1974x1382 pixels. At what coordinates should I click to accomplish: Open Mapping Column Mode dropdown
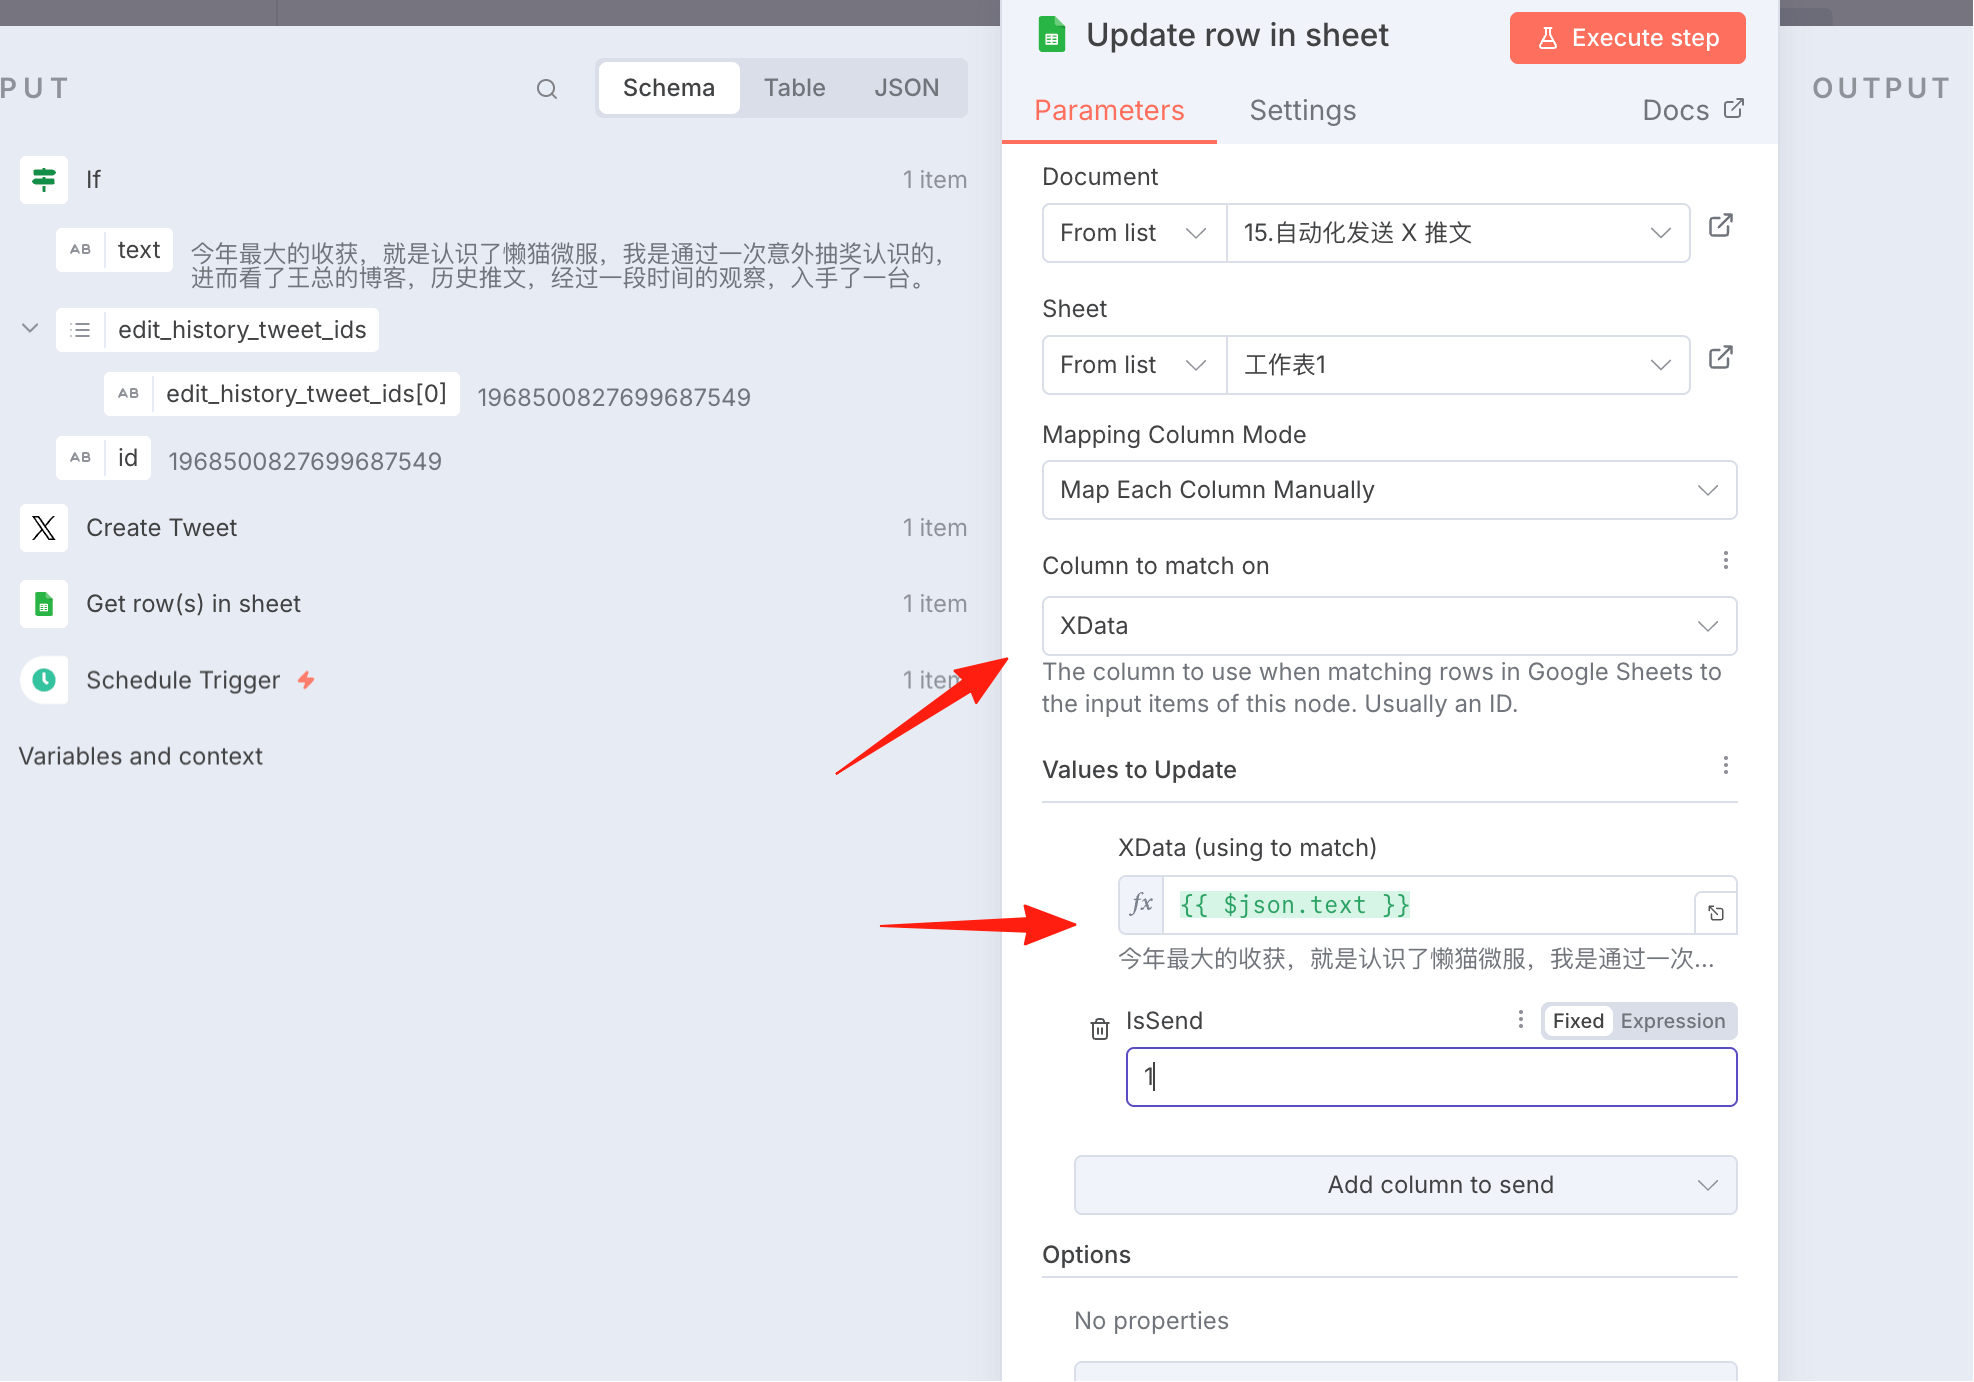click(1389, 490)
